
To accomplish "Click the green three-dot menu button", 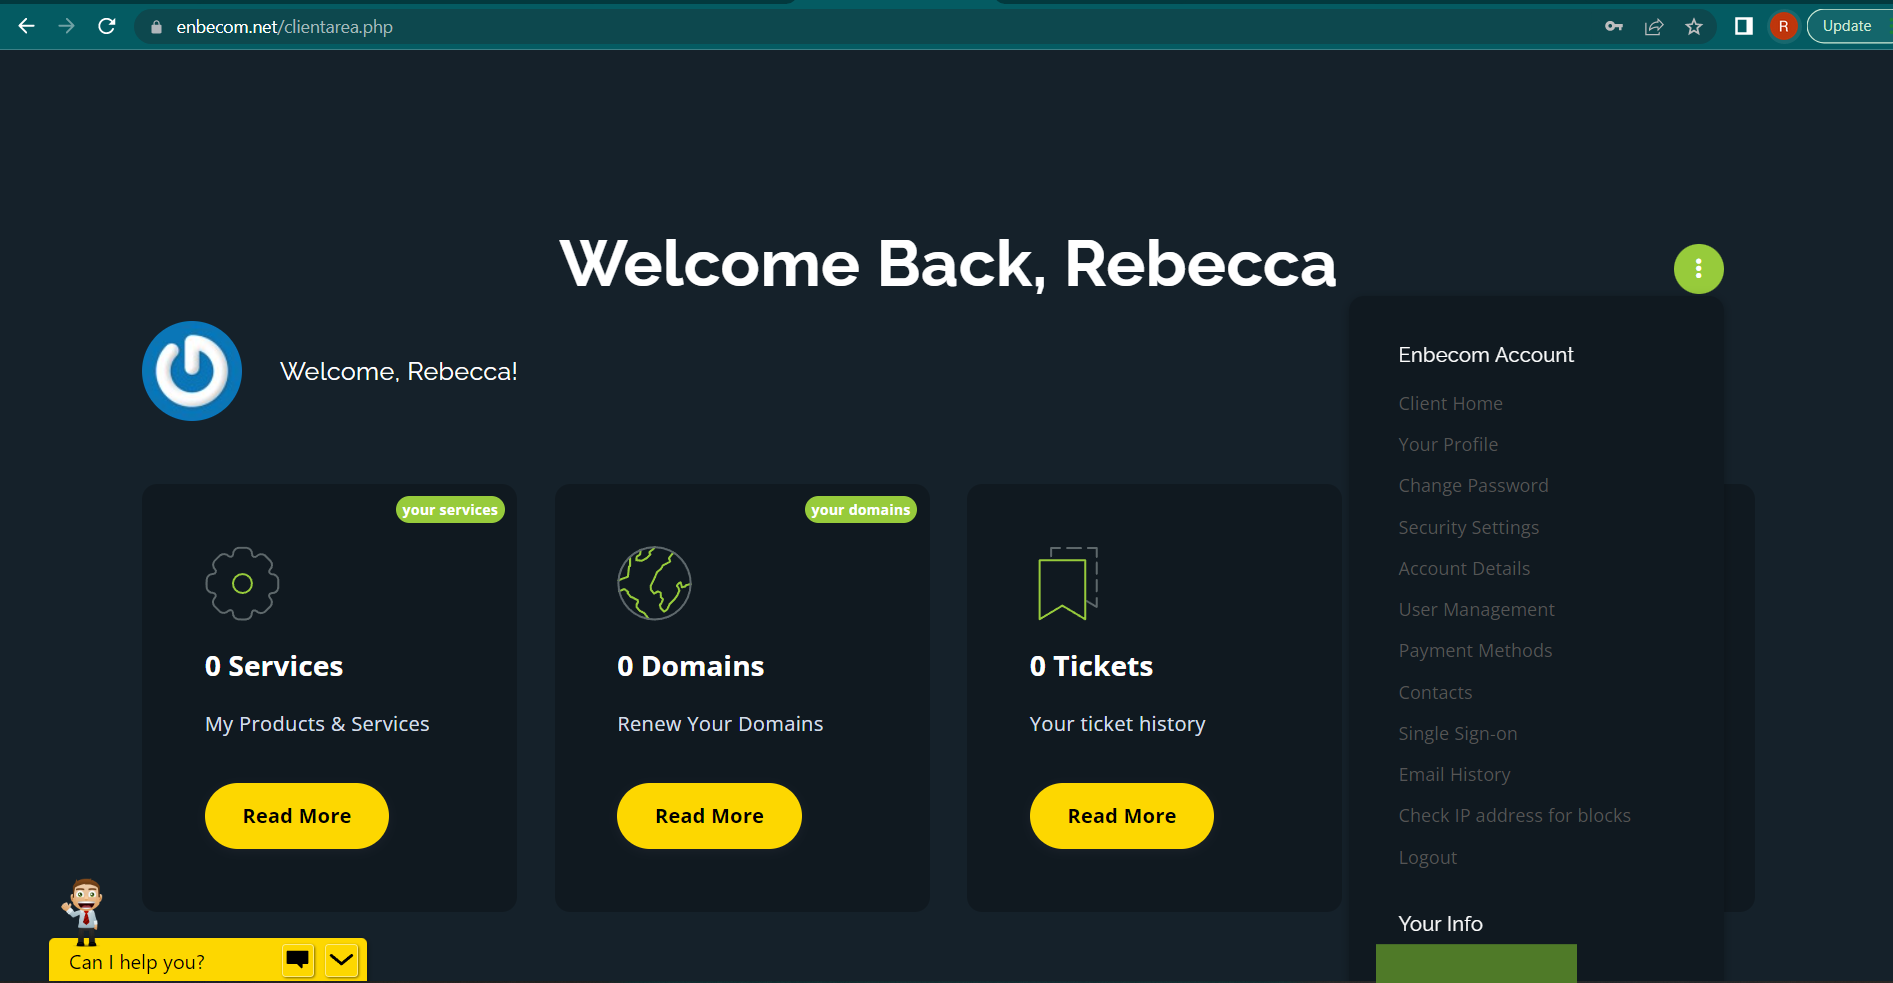I will pos(1698,269).
